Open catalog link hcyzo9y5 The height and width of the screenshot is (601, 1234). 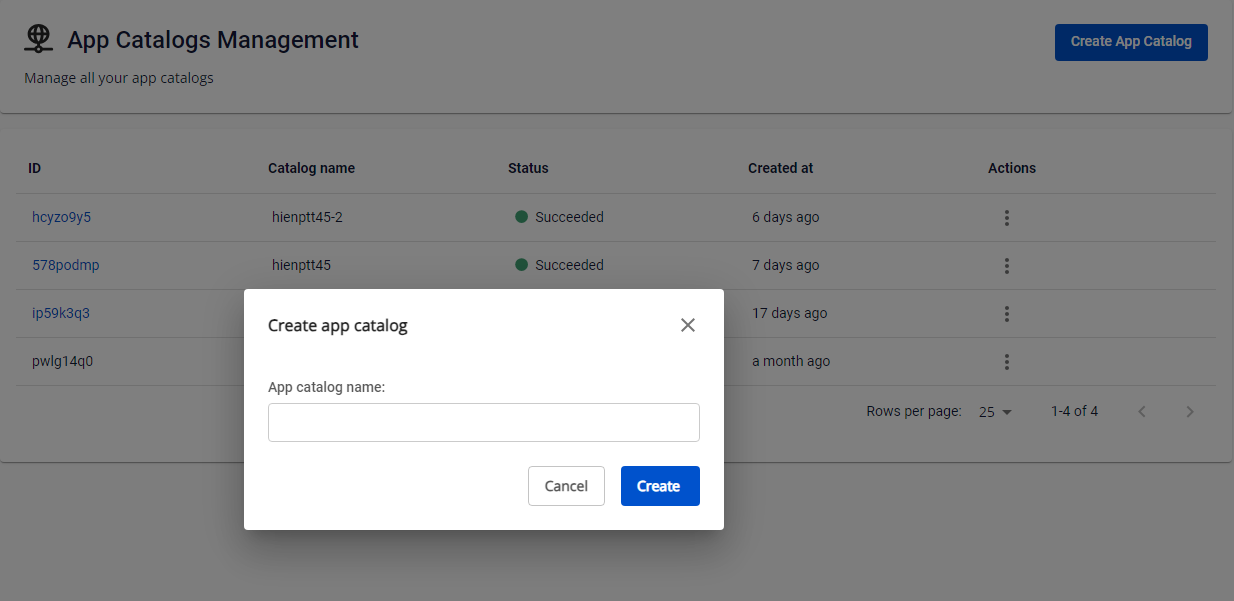[61, 217]
